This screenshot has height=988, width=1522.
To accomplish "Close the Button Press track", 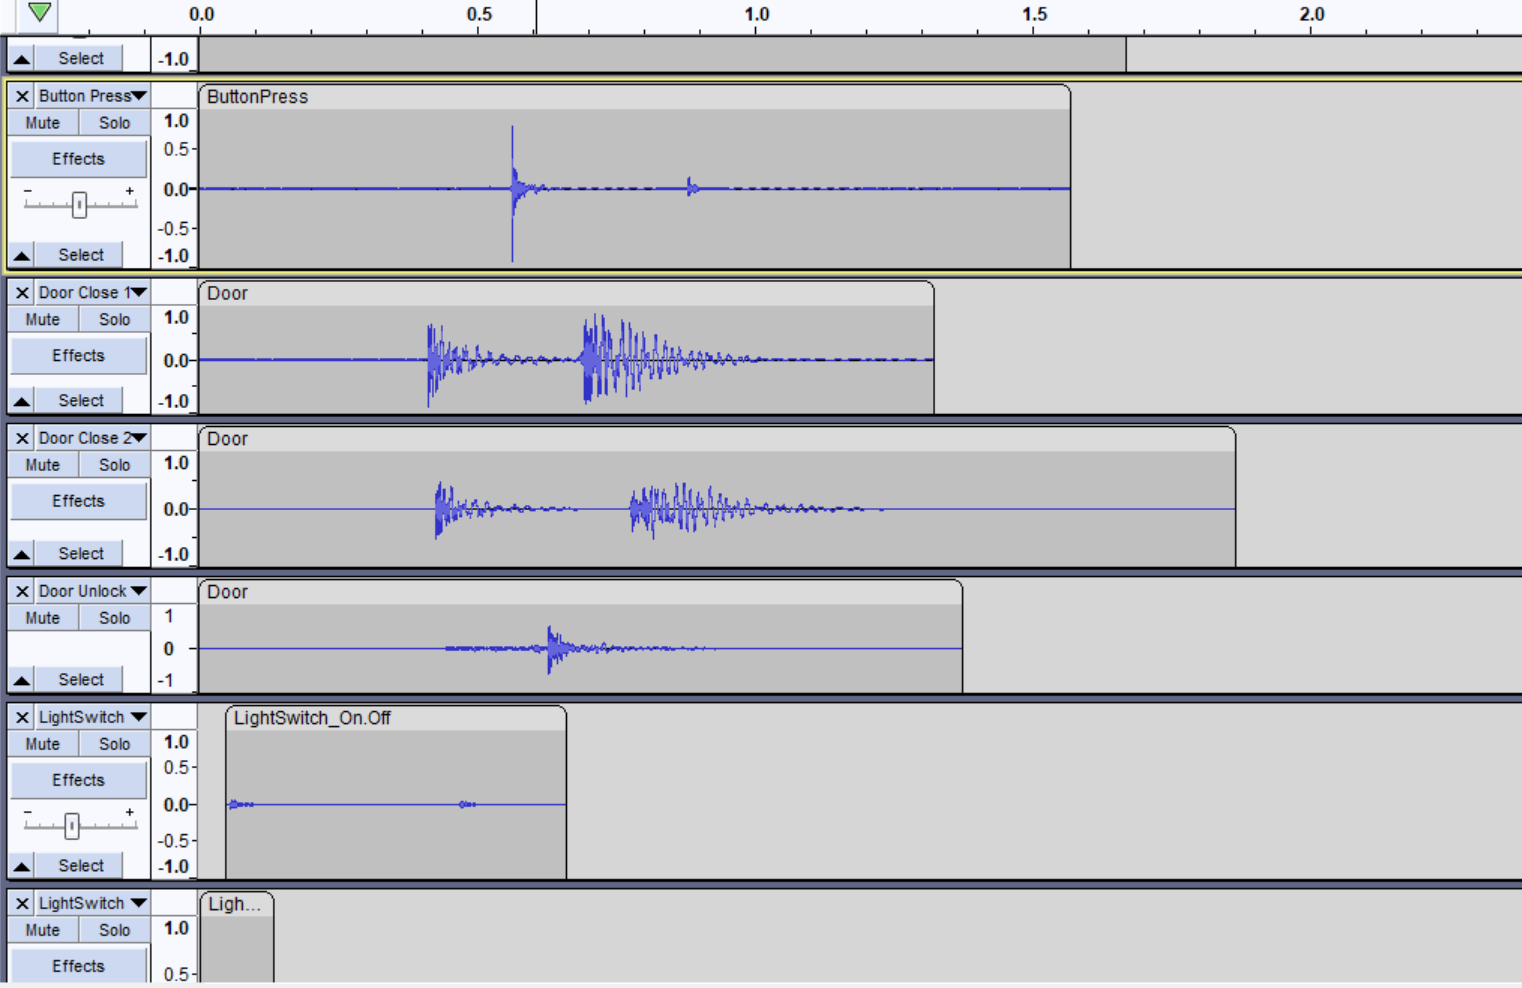I will pos(22,96).
